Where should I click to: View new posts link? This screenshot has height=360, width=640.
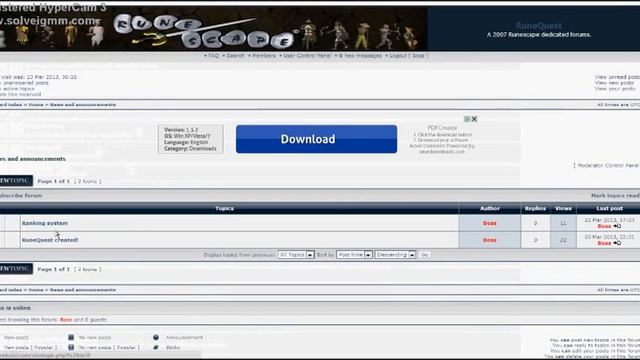[615, 83]
